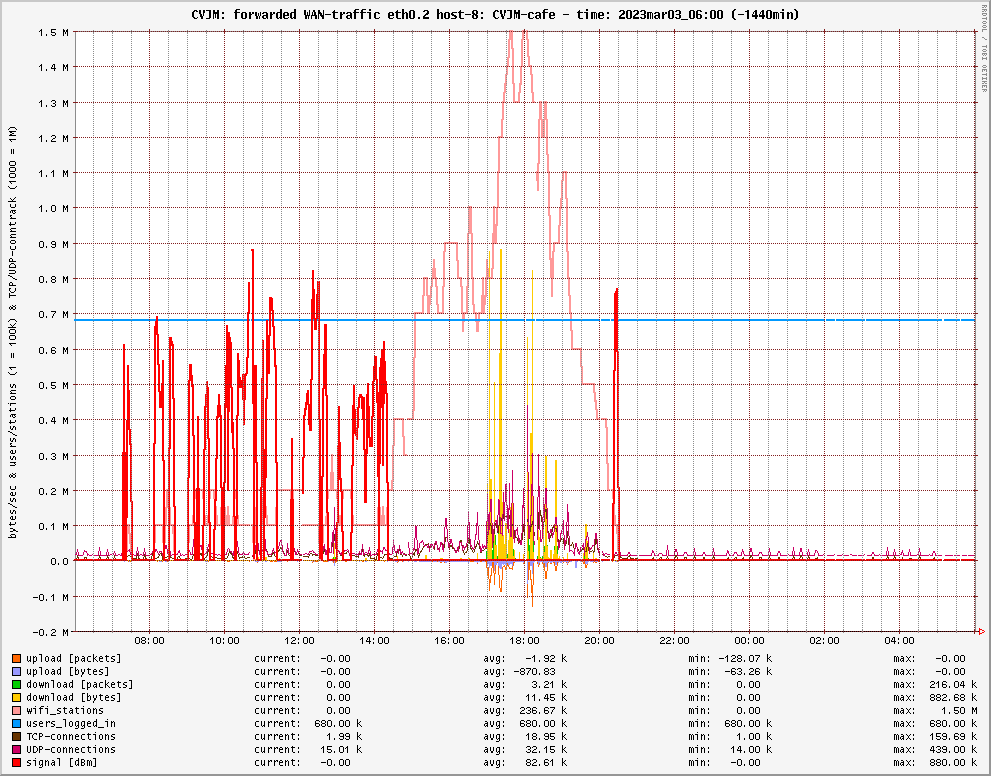Image resolution: width=991 pixels, height=776 pixels.
Task: Click the 02:00 time axis label
Action: tap(824, 641)
